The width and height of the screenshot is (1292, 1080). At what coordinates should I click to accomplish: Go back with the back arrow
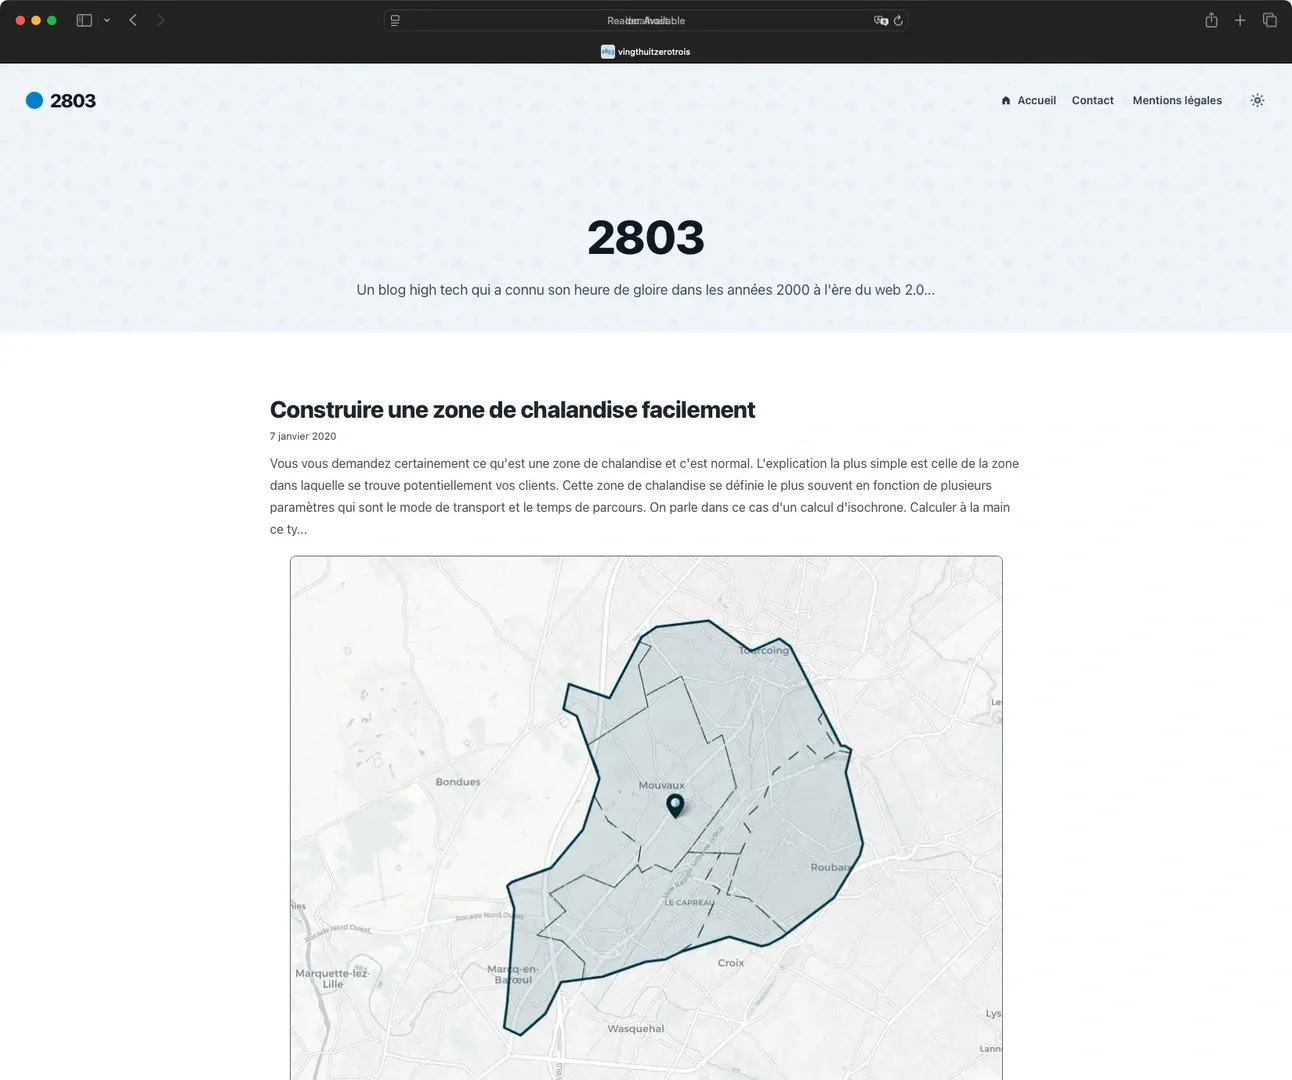pyautogui.click(x=133, y=20)
